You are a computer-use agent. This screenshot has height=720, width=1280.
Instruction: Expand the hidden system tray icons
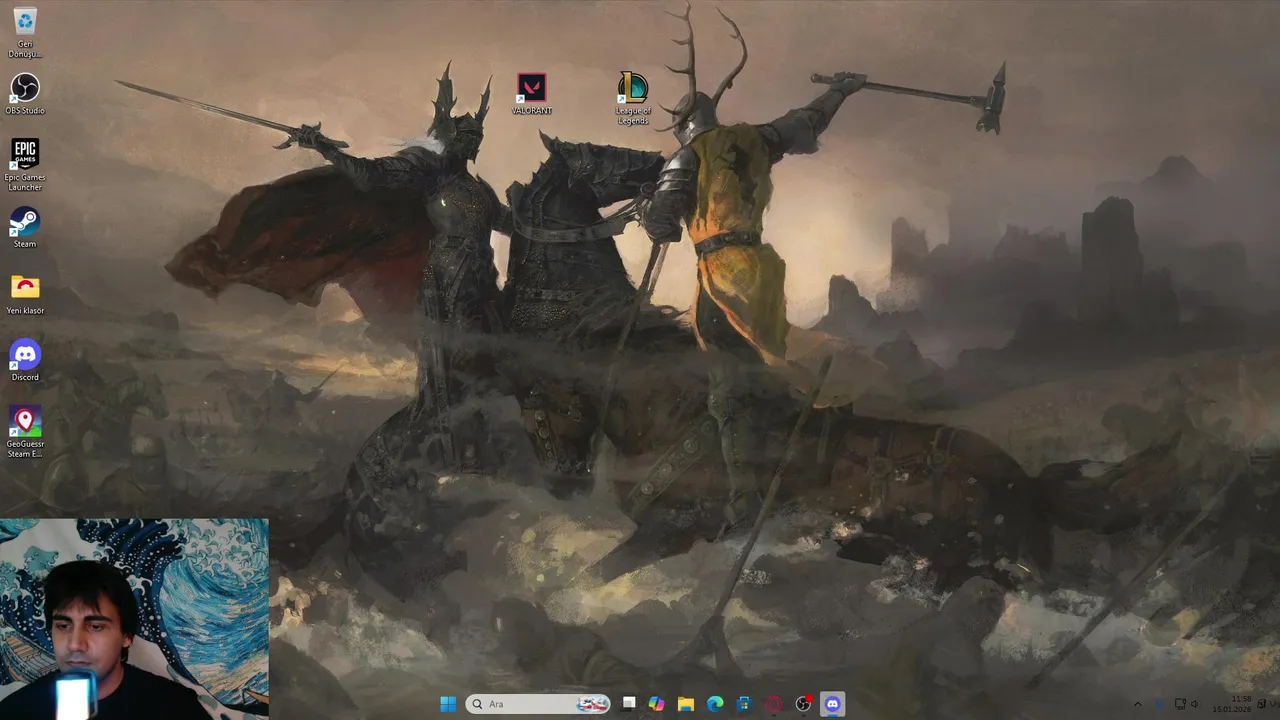pyautogui.click(x=1137, y=704)
